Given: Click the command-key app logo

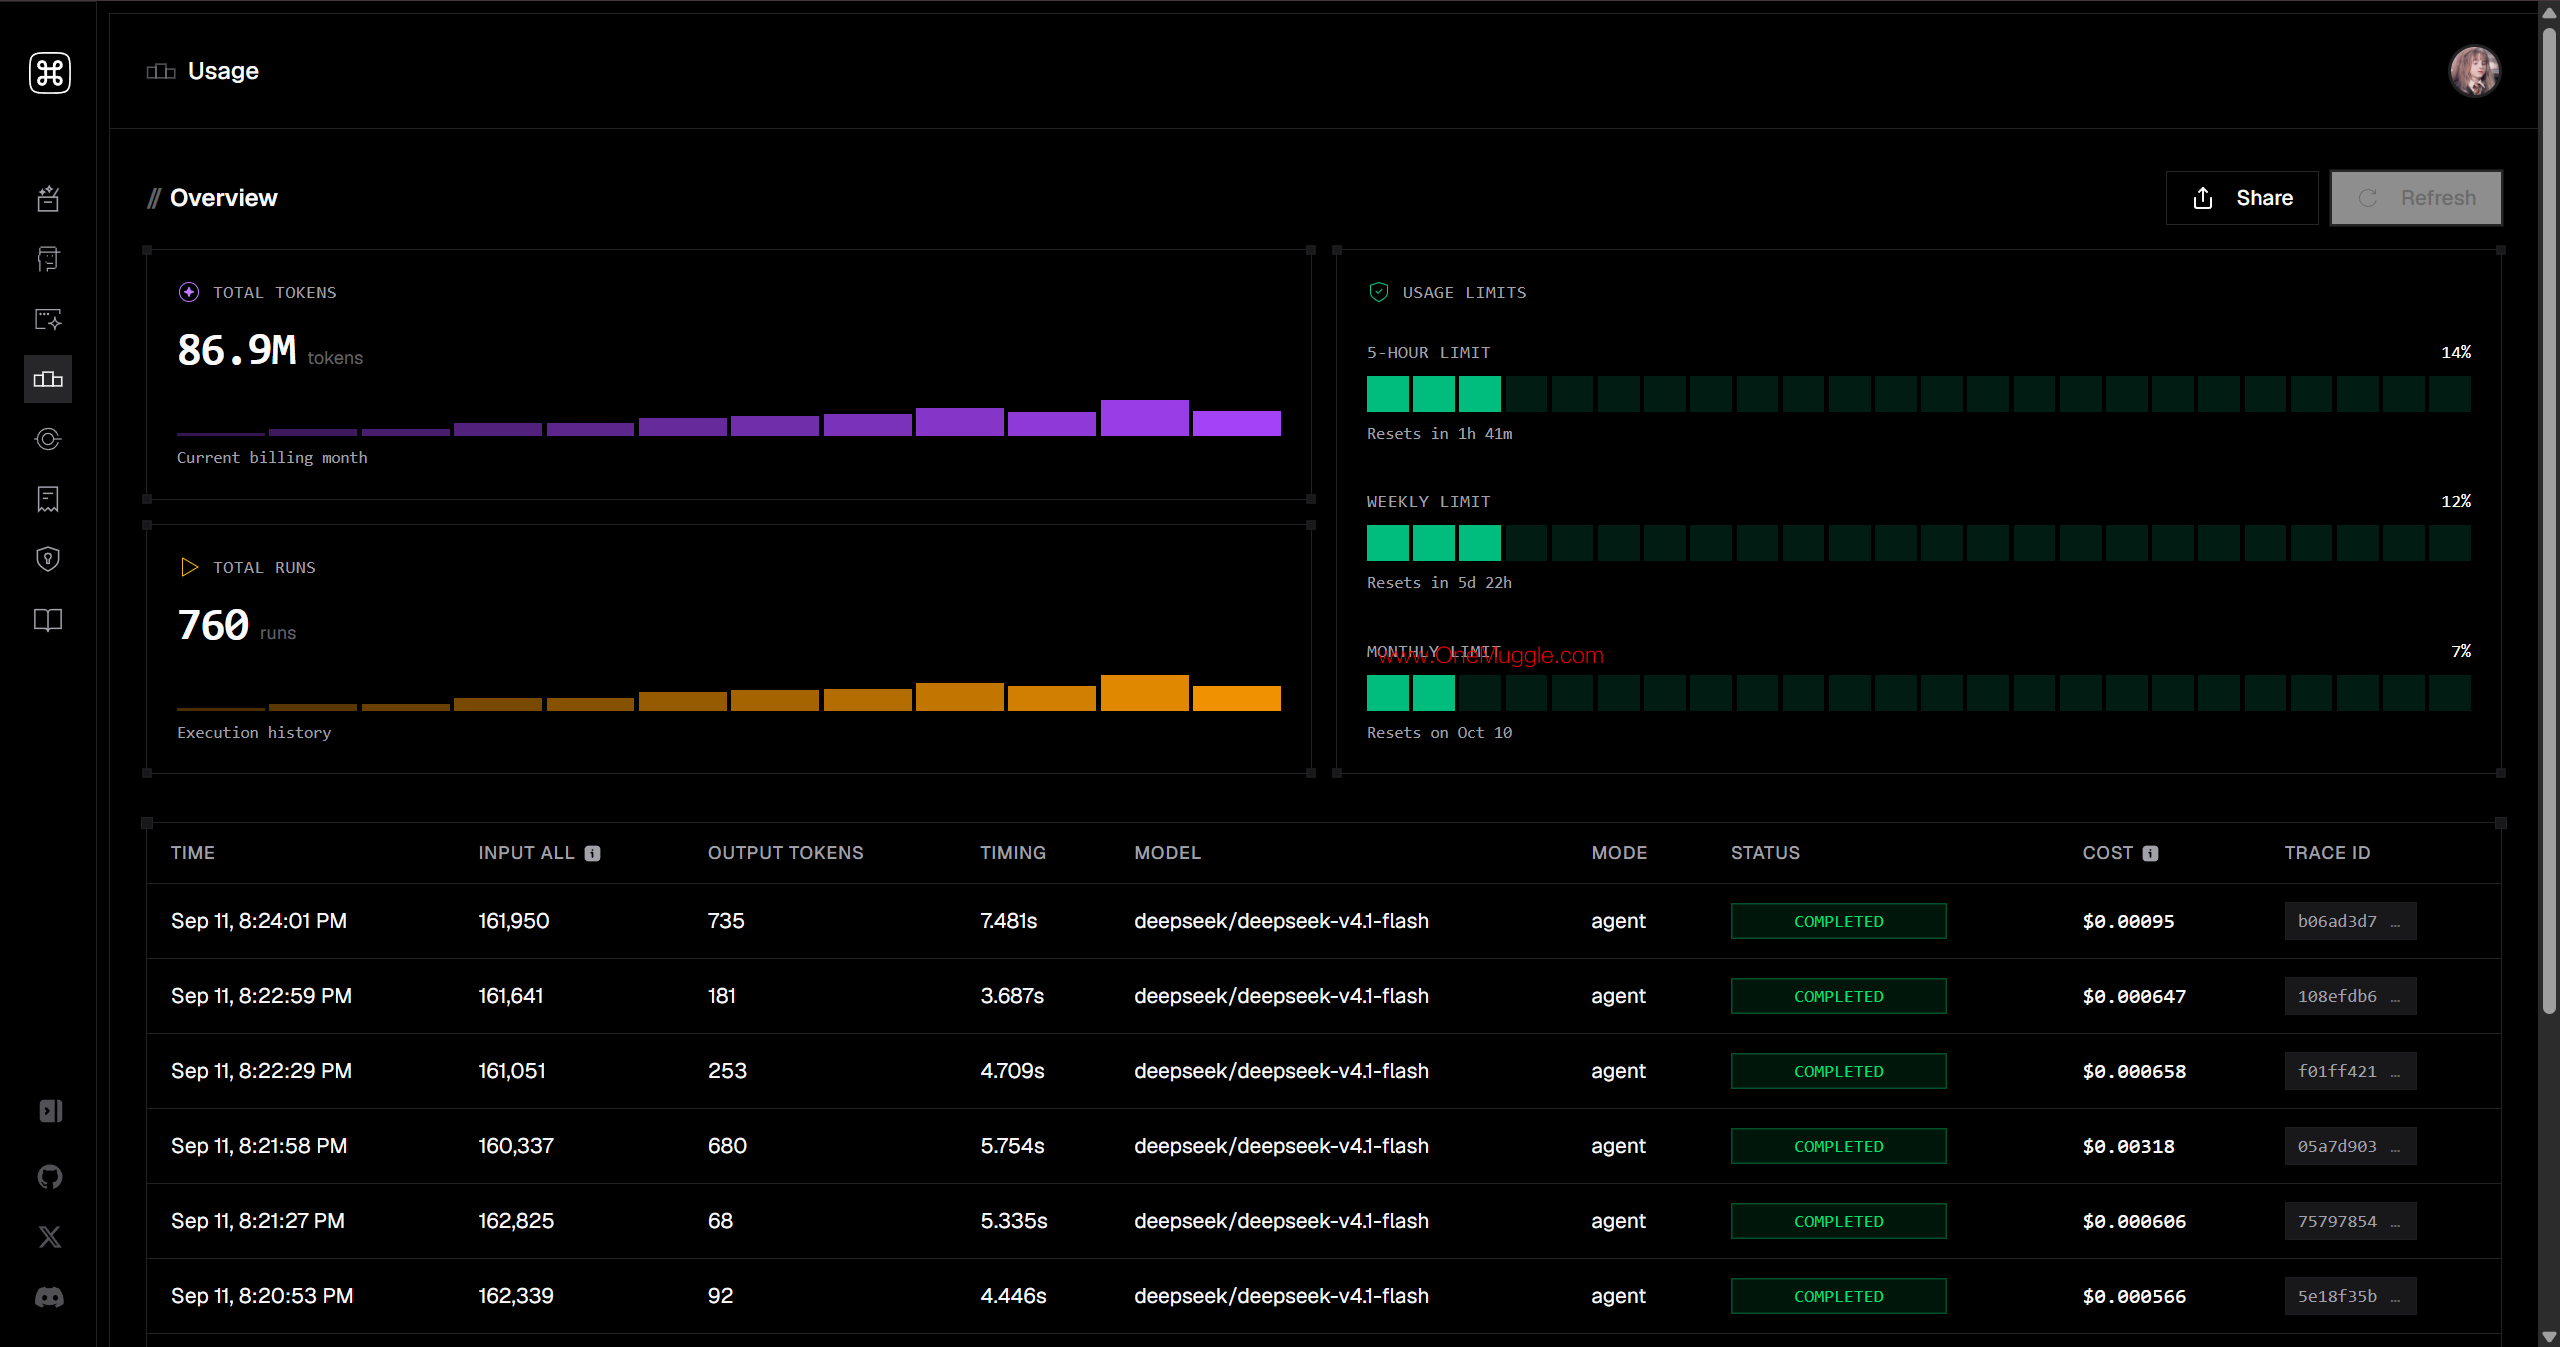Looking at the screenshot, I should coord(49,73).
